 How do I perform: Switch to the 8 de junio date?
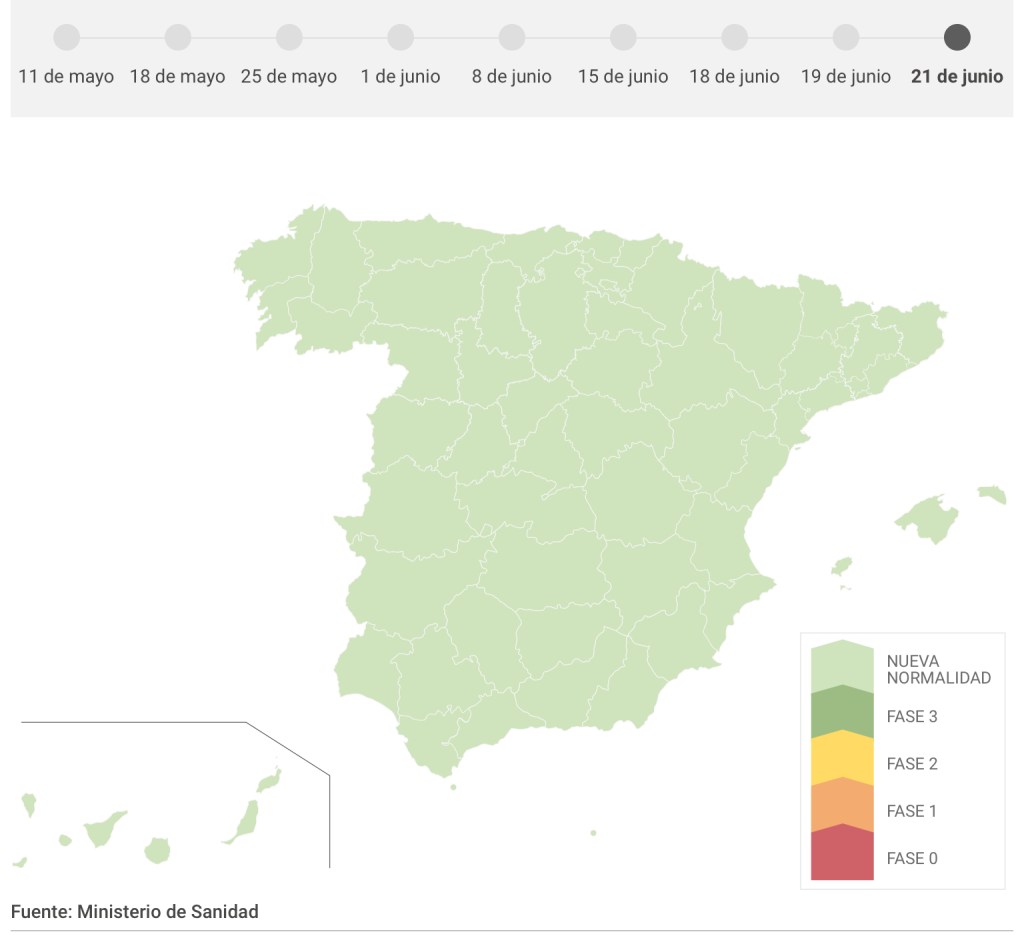coord(512,38)
